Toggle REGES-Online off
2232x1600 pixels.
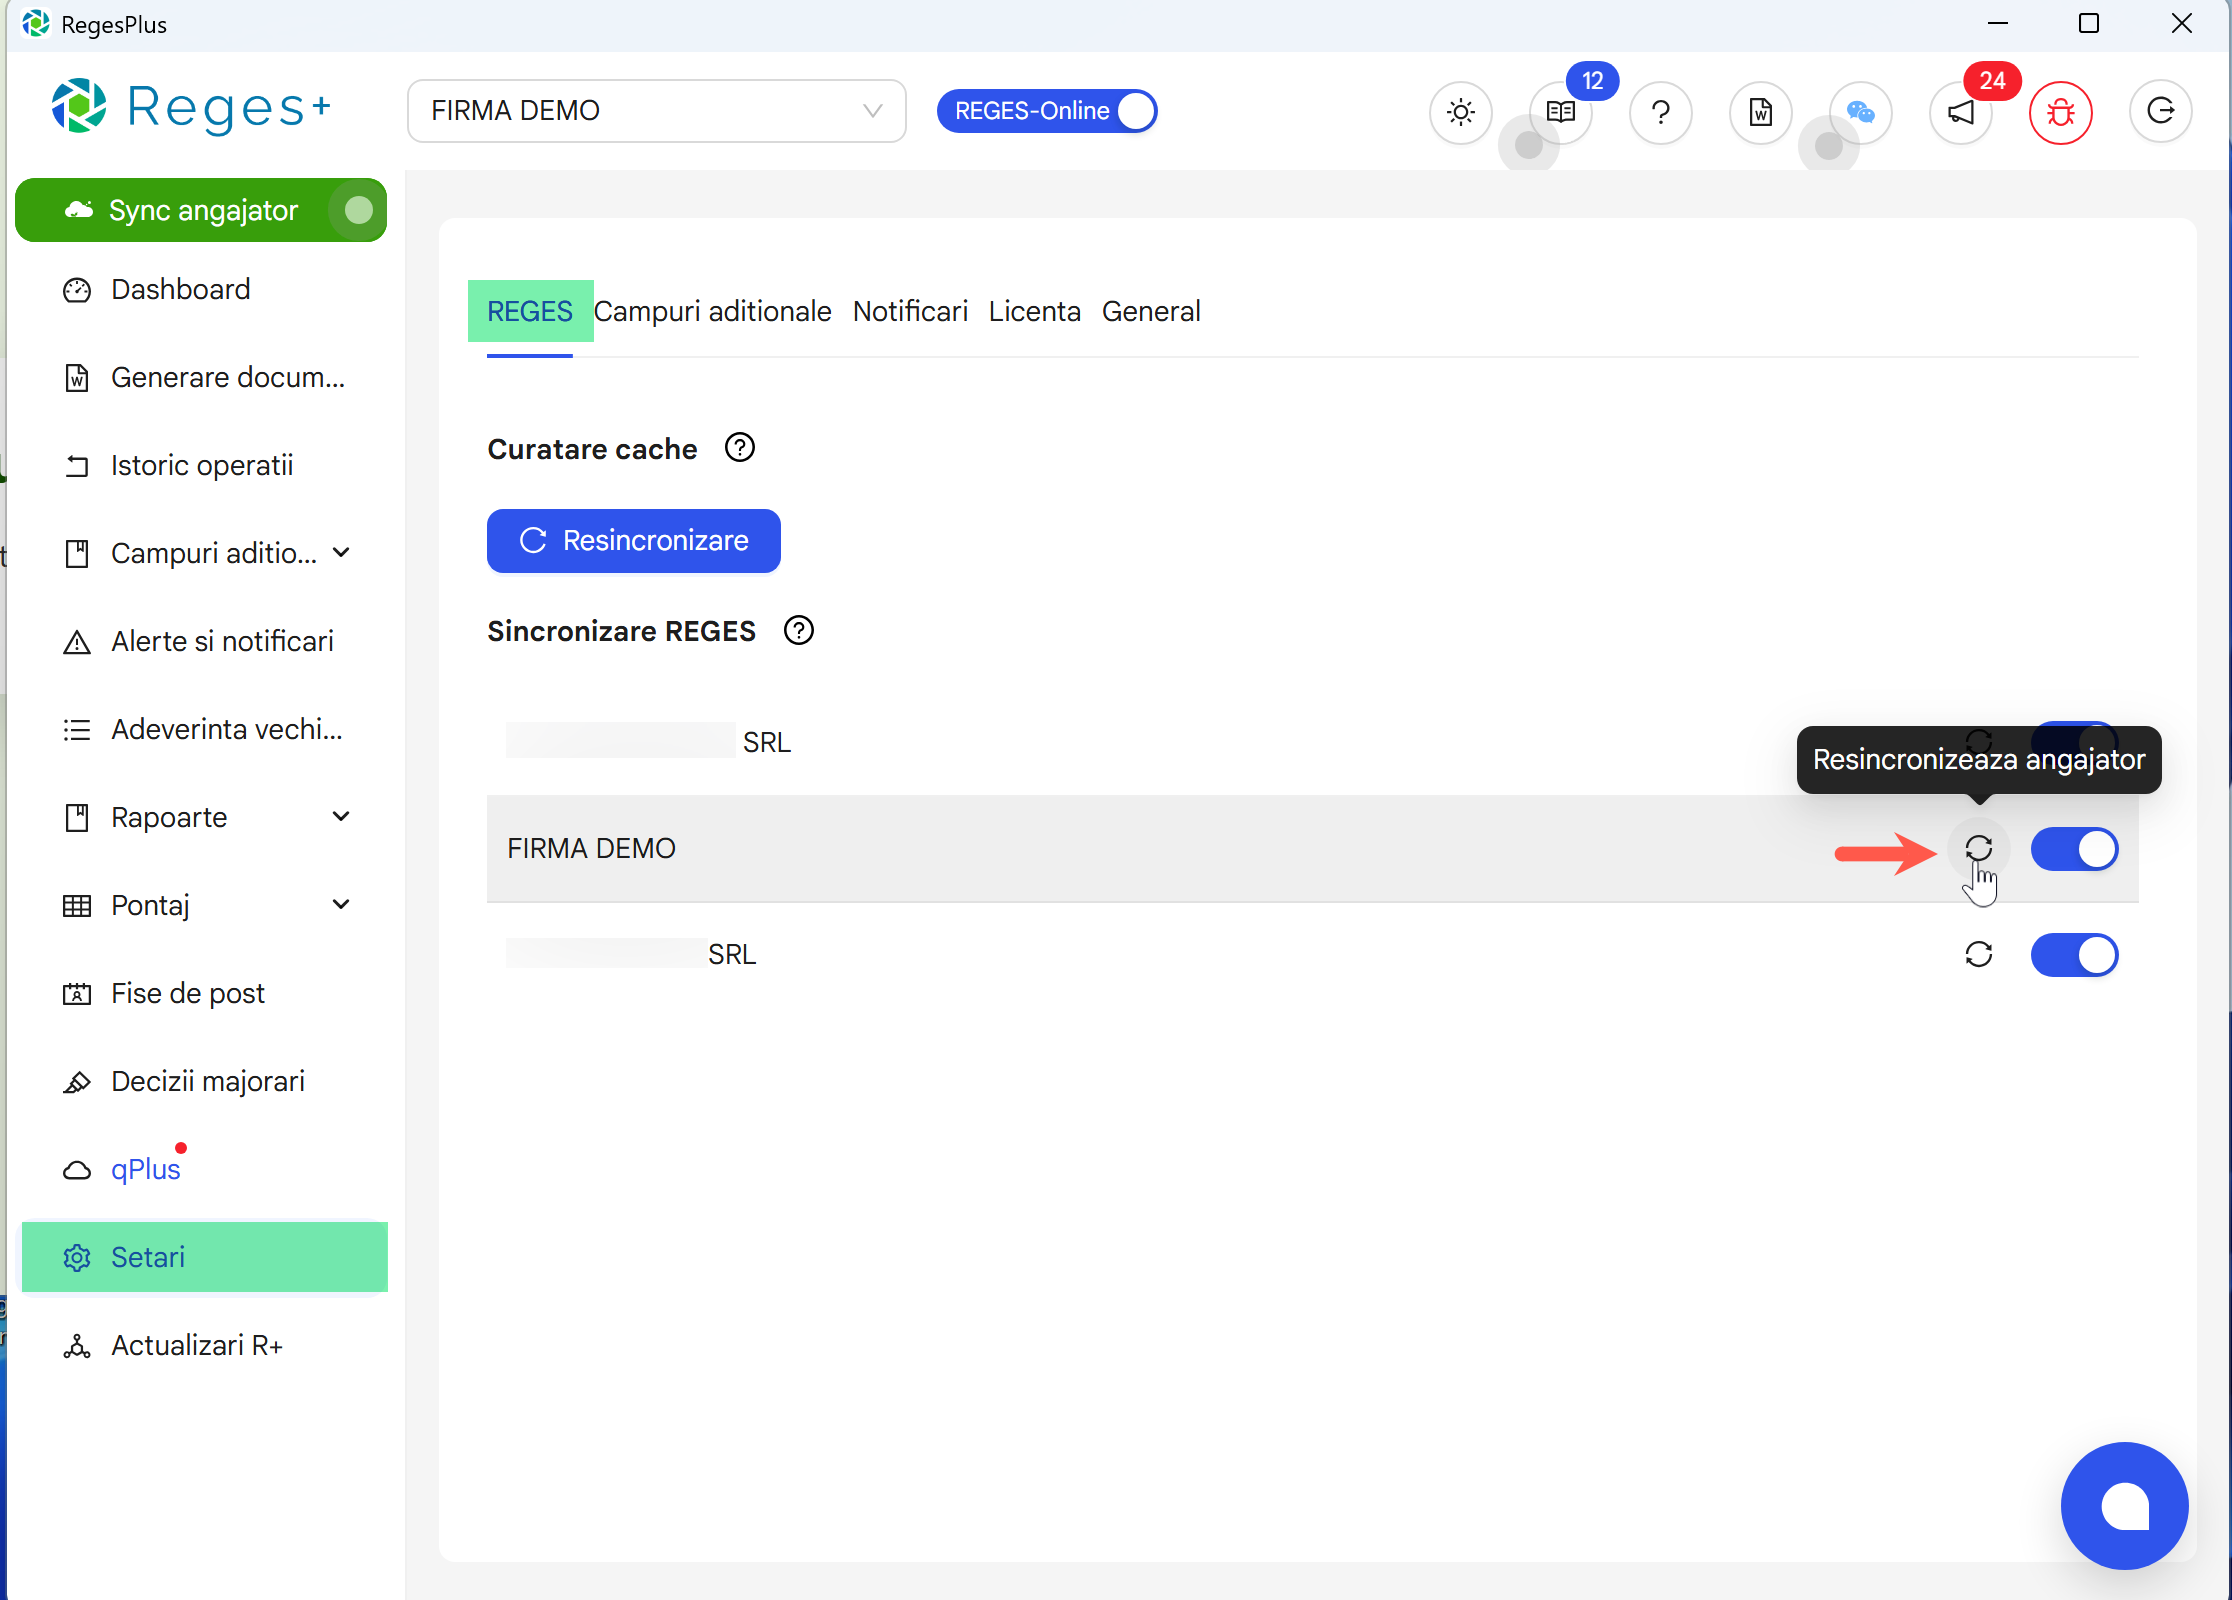1135,111
